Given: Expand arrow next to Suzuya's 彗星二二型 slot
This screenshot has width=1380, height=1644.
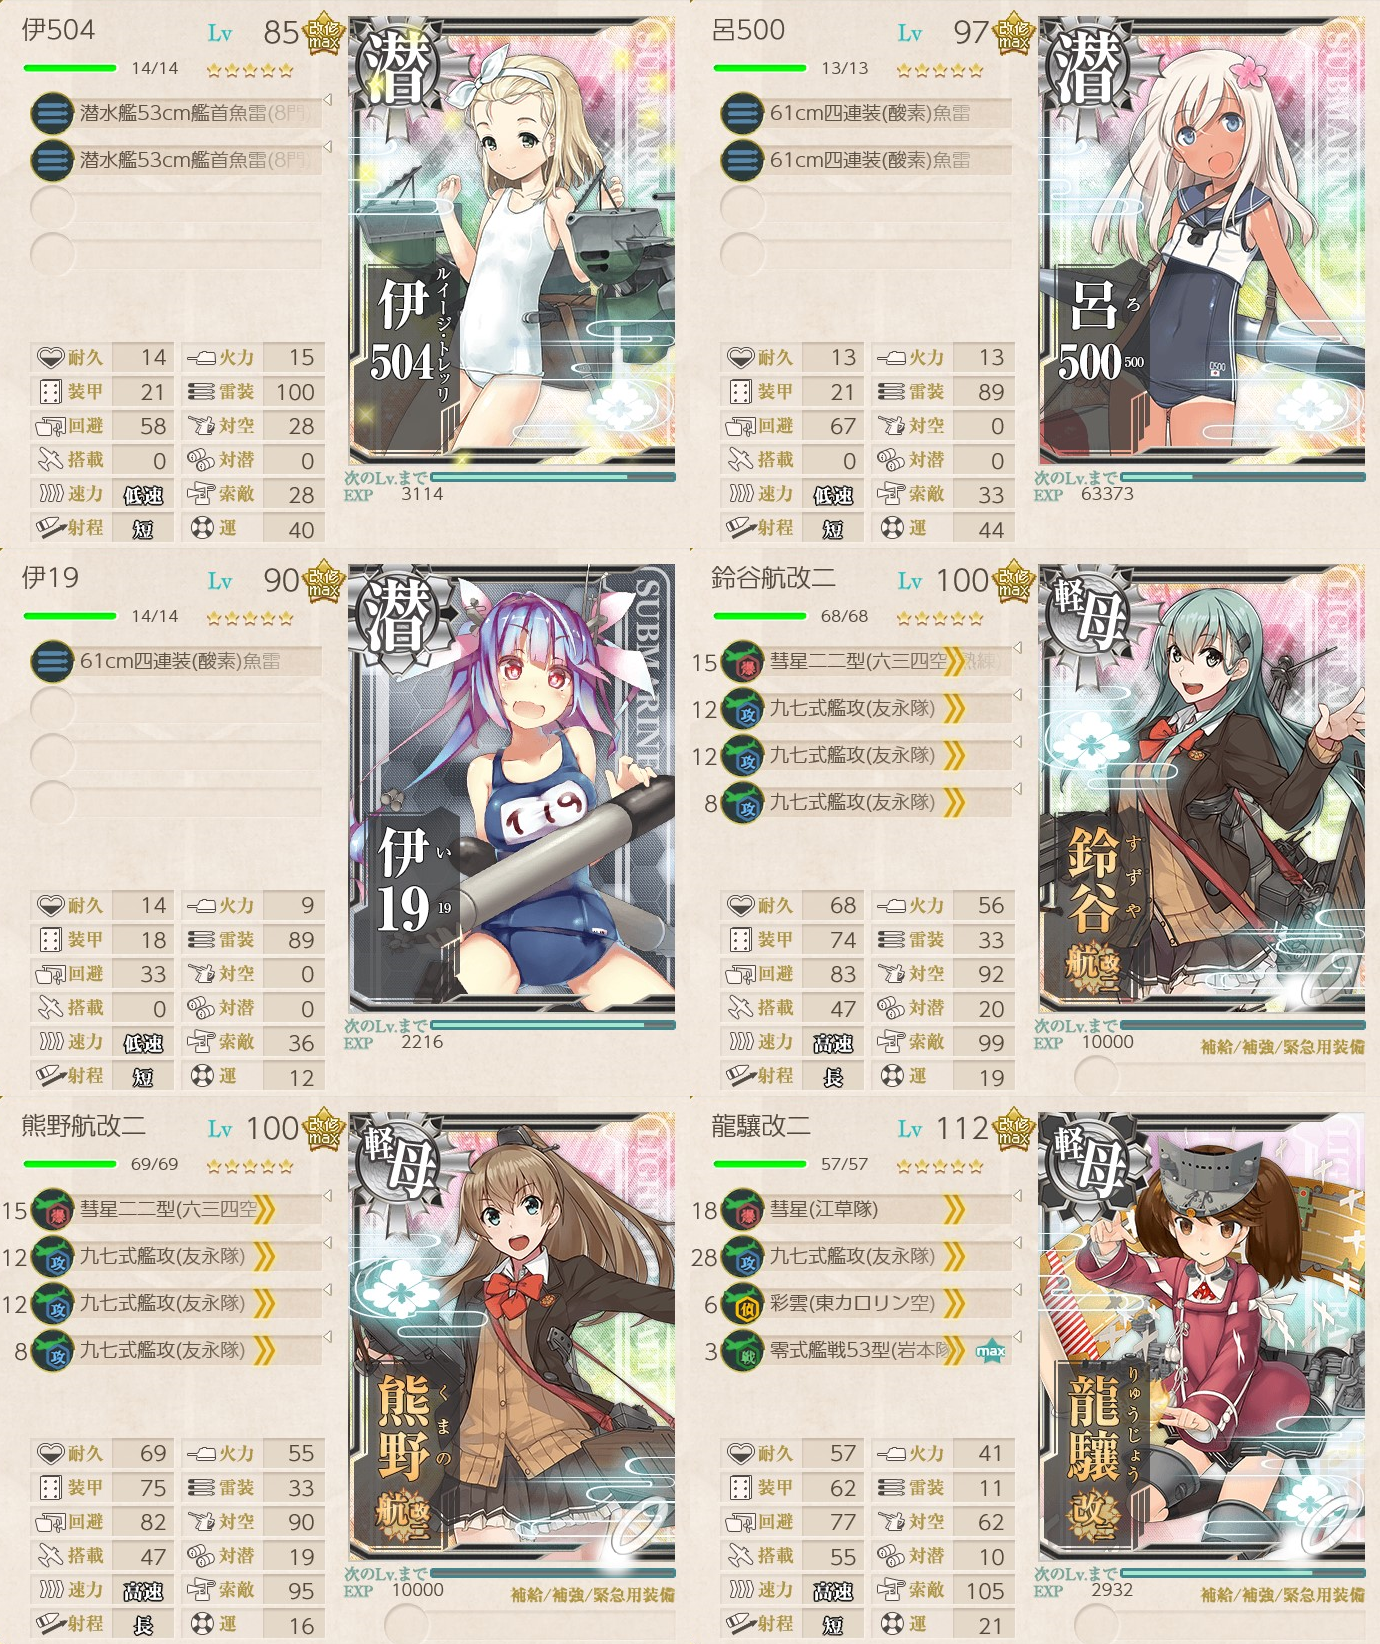Looking at the screenshot, I should (x=1017, y=647).
